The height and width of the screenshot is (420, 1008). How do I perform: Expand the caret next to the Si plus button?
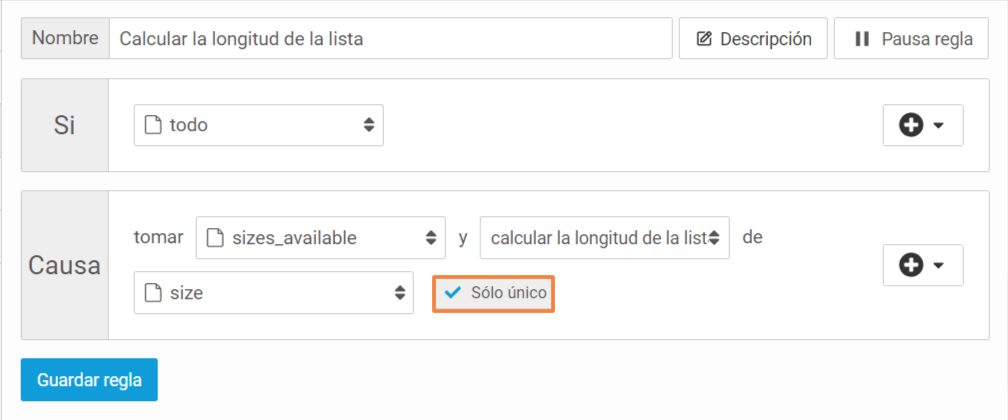click(x=938, y=126)
